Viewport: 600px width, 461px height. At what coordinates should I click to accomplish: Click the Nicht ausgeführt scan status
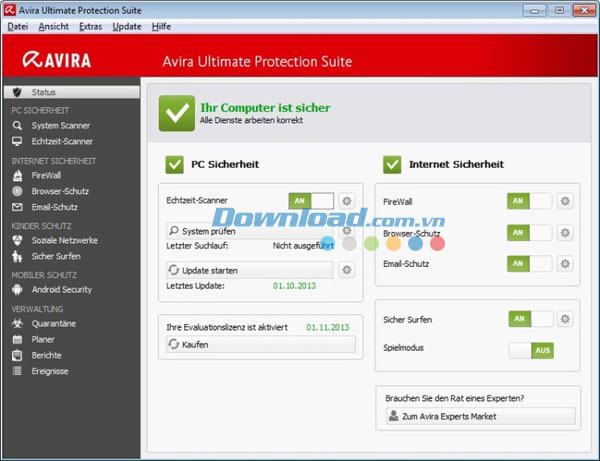(303, 246)
